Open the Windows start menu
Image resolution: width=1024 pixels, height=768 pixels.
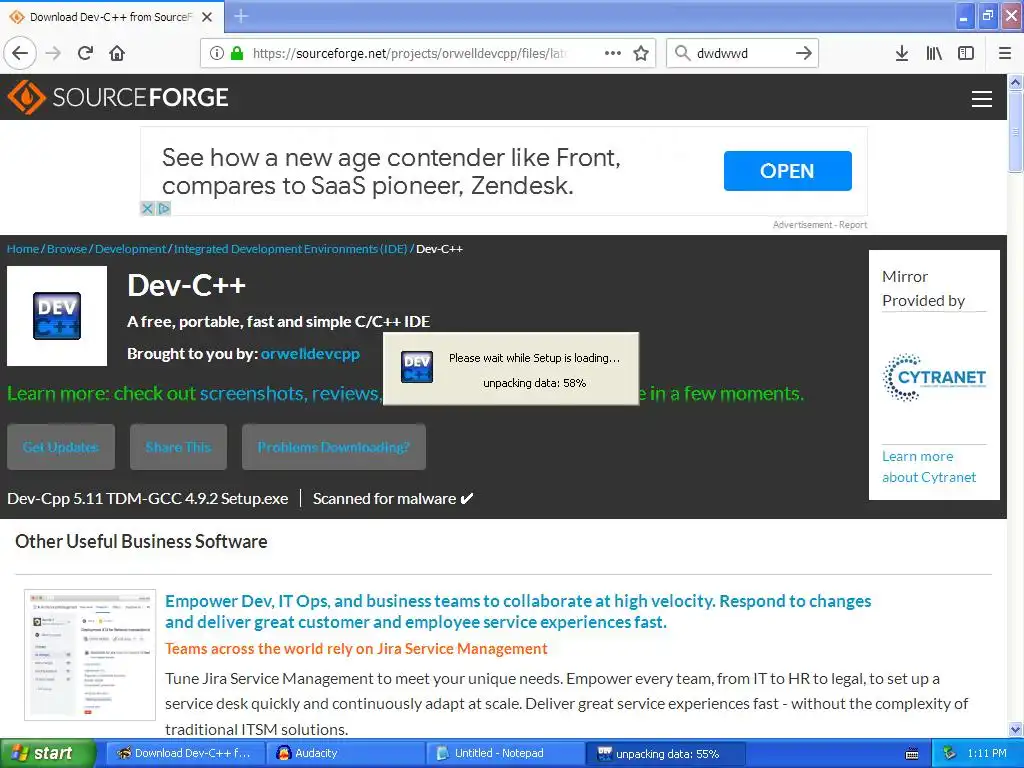pos(47,754)
